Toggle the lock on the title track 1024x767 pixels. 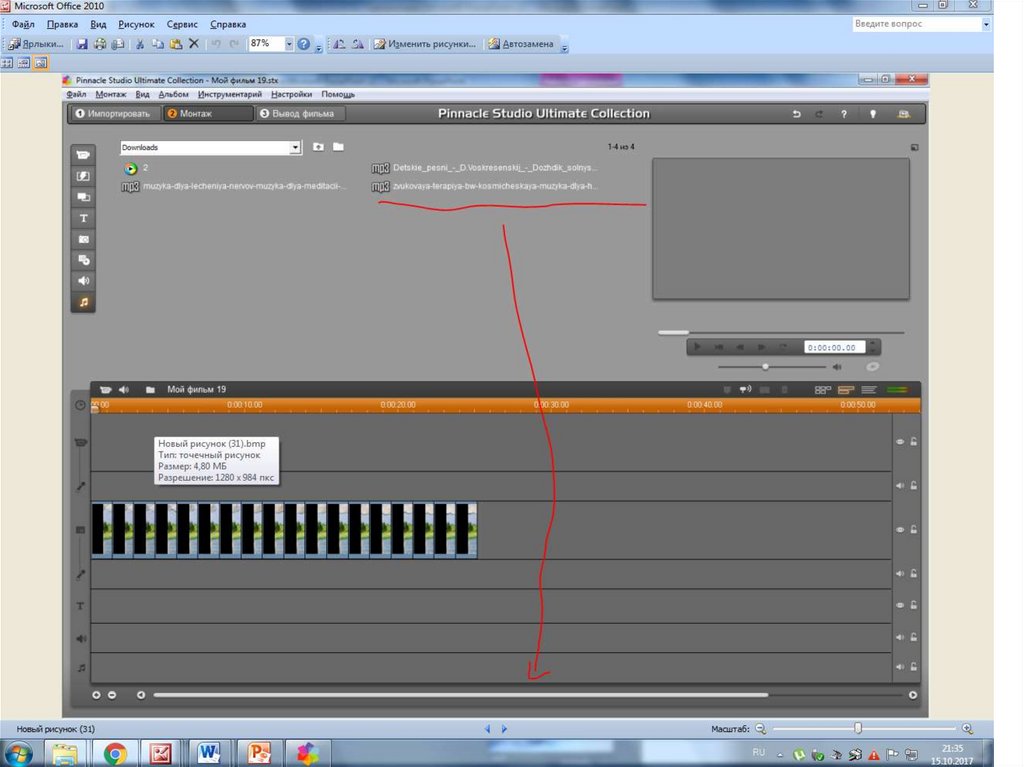point(913,605)
